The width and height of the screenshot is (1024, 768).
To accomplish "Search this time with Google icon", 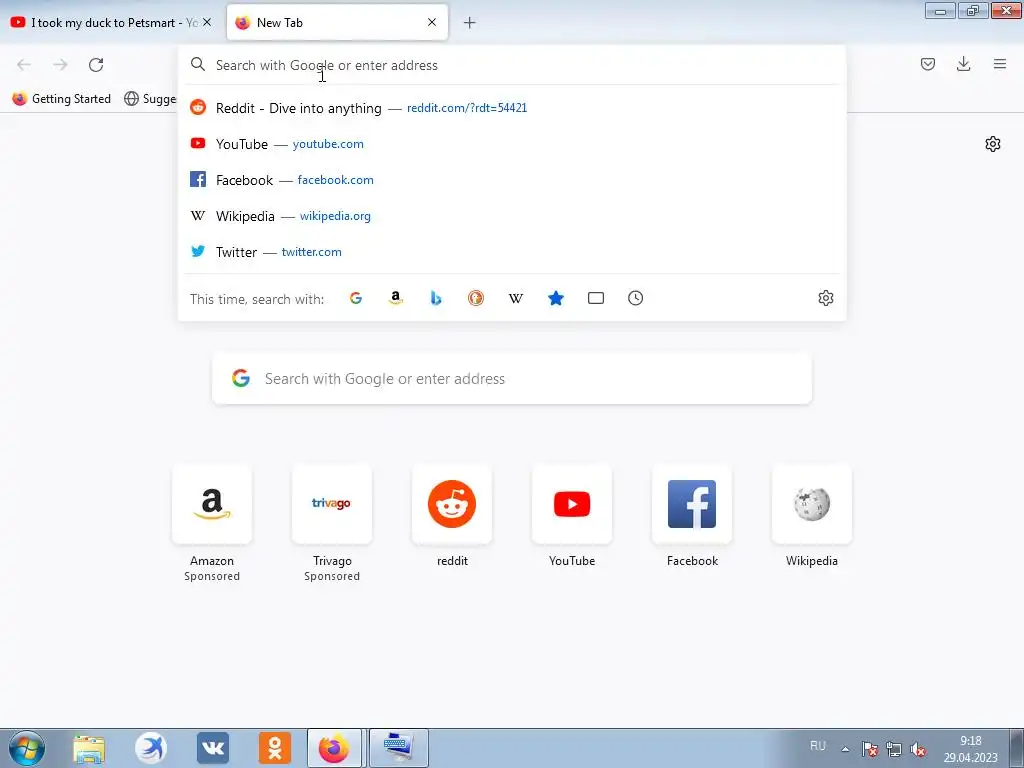I will tap(356, 298).
